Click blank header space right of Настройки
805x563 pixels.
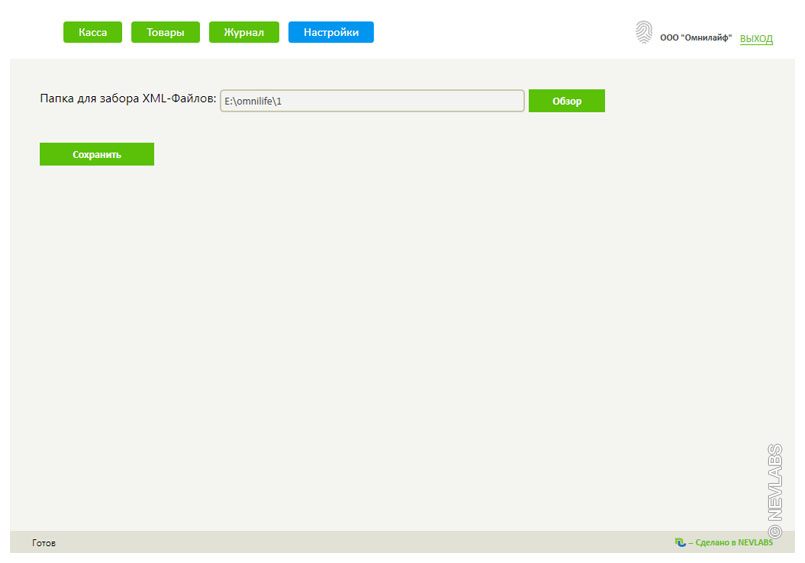point(500,32)
